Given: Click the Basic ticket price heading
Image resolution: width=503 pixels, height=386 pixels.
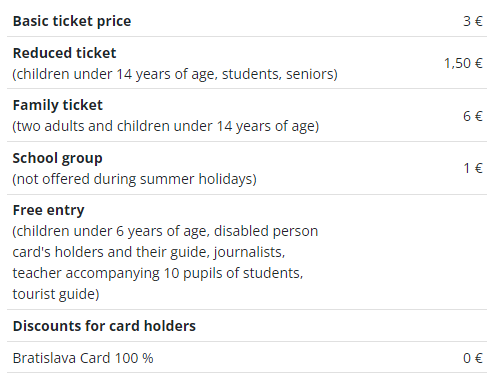Looking at the screenshot, I should [x=72, y=21].
